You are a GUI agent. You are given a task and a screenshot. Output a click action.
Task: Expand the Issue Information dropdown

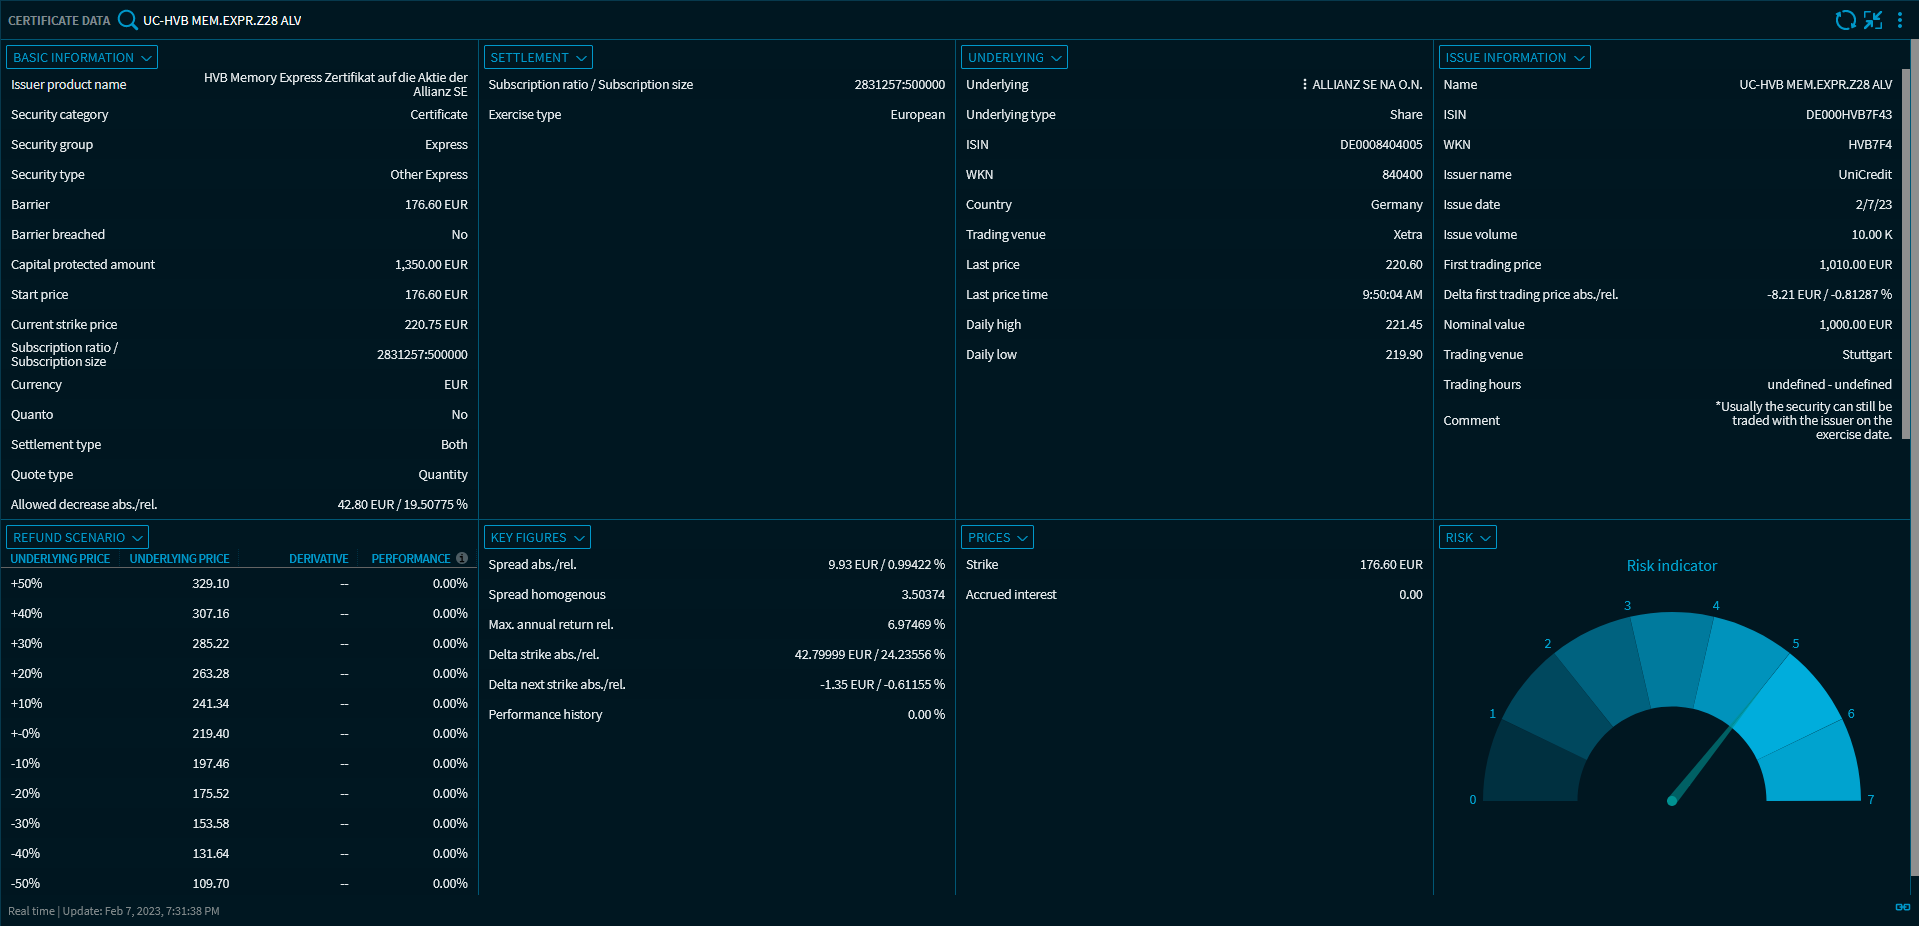point(1514,58)
